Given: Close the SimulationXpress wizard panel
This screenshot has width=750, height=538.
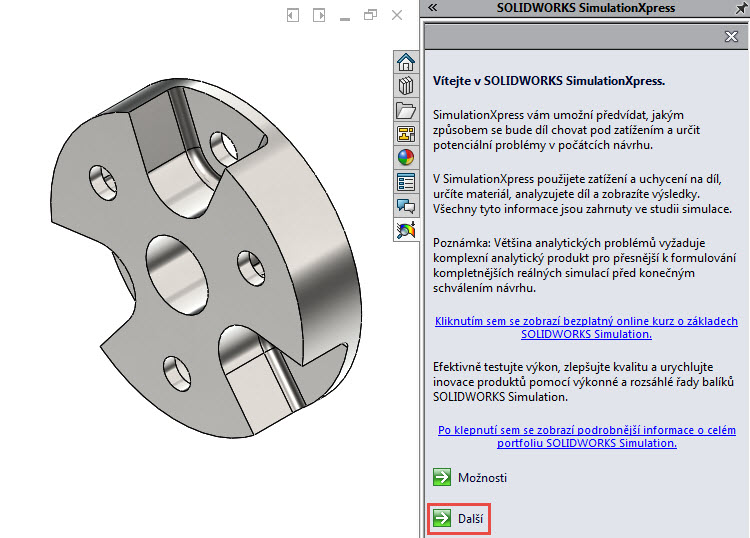Looking at the screenshot, I should (731, 36).
